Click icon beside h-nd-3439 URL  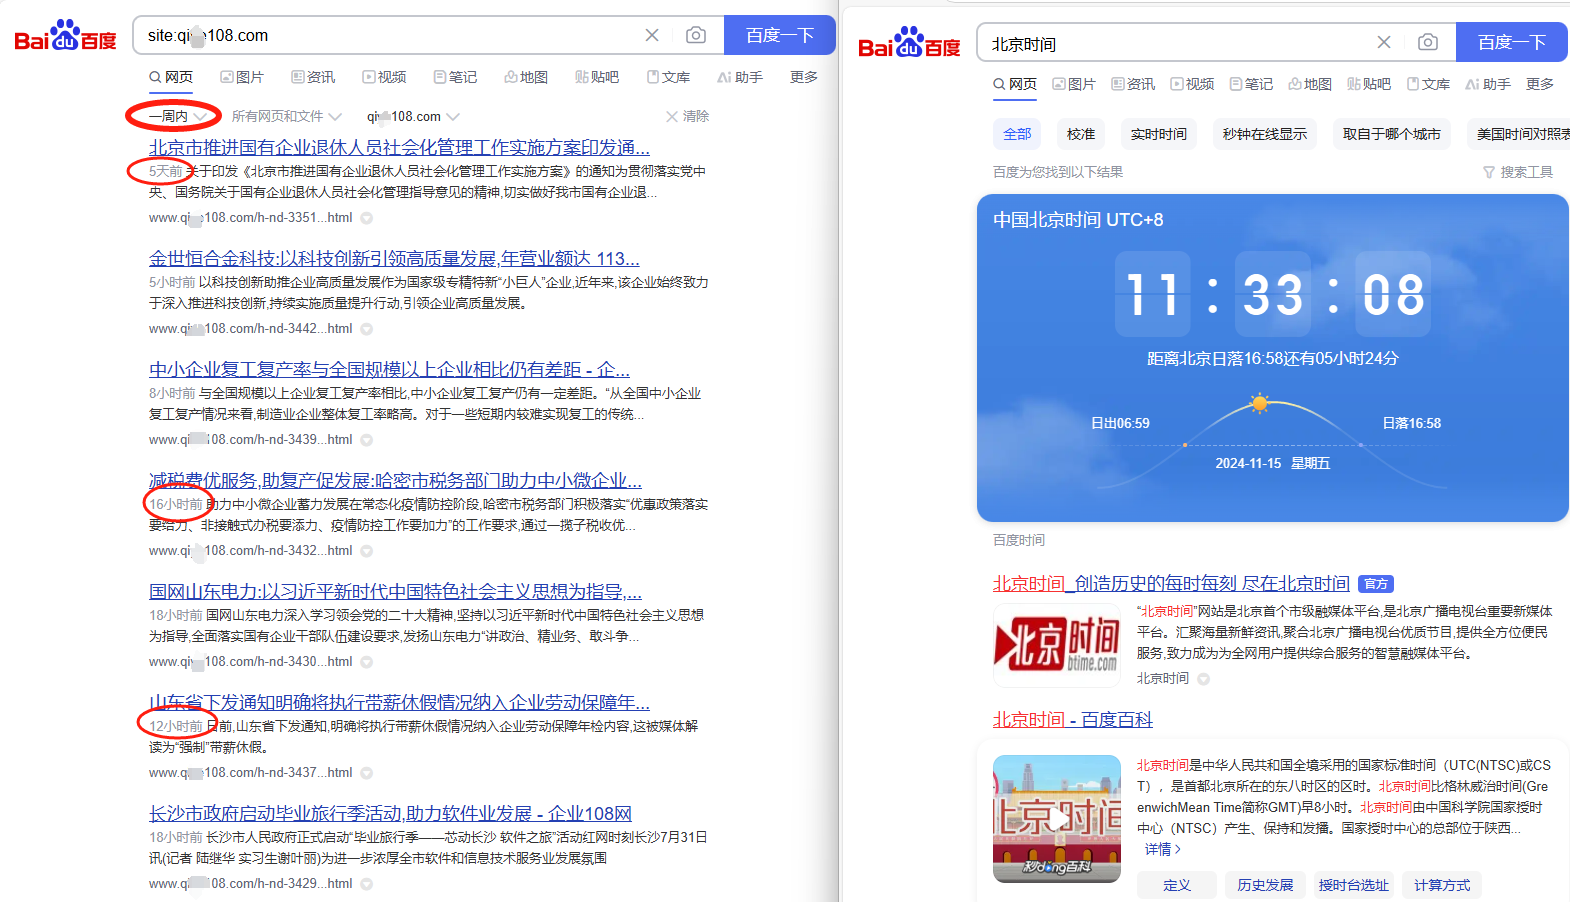click(x=367, y=440)
